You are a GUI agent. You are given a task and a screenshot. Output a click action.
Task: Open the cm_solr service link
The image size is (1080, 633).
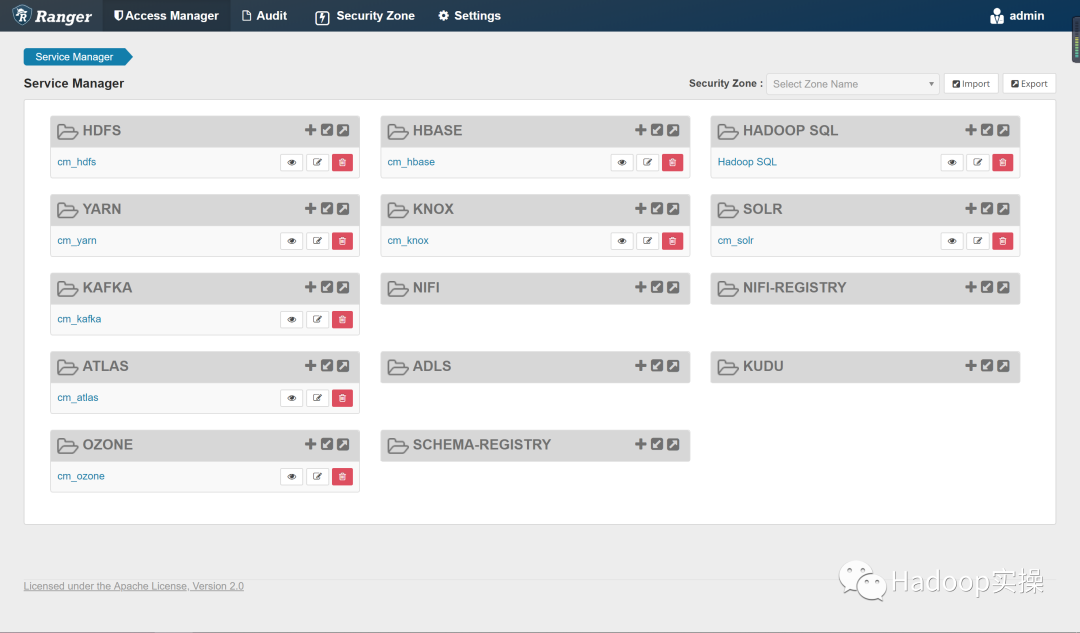[x=736, y=241]
